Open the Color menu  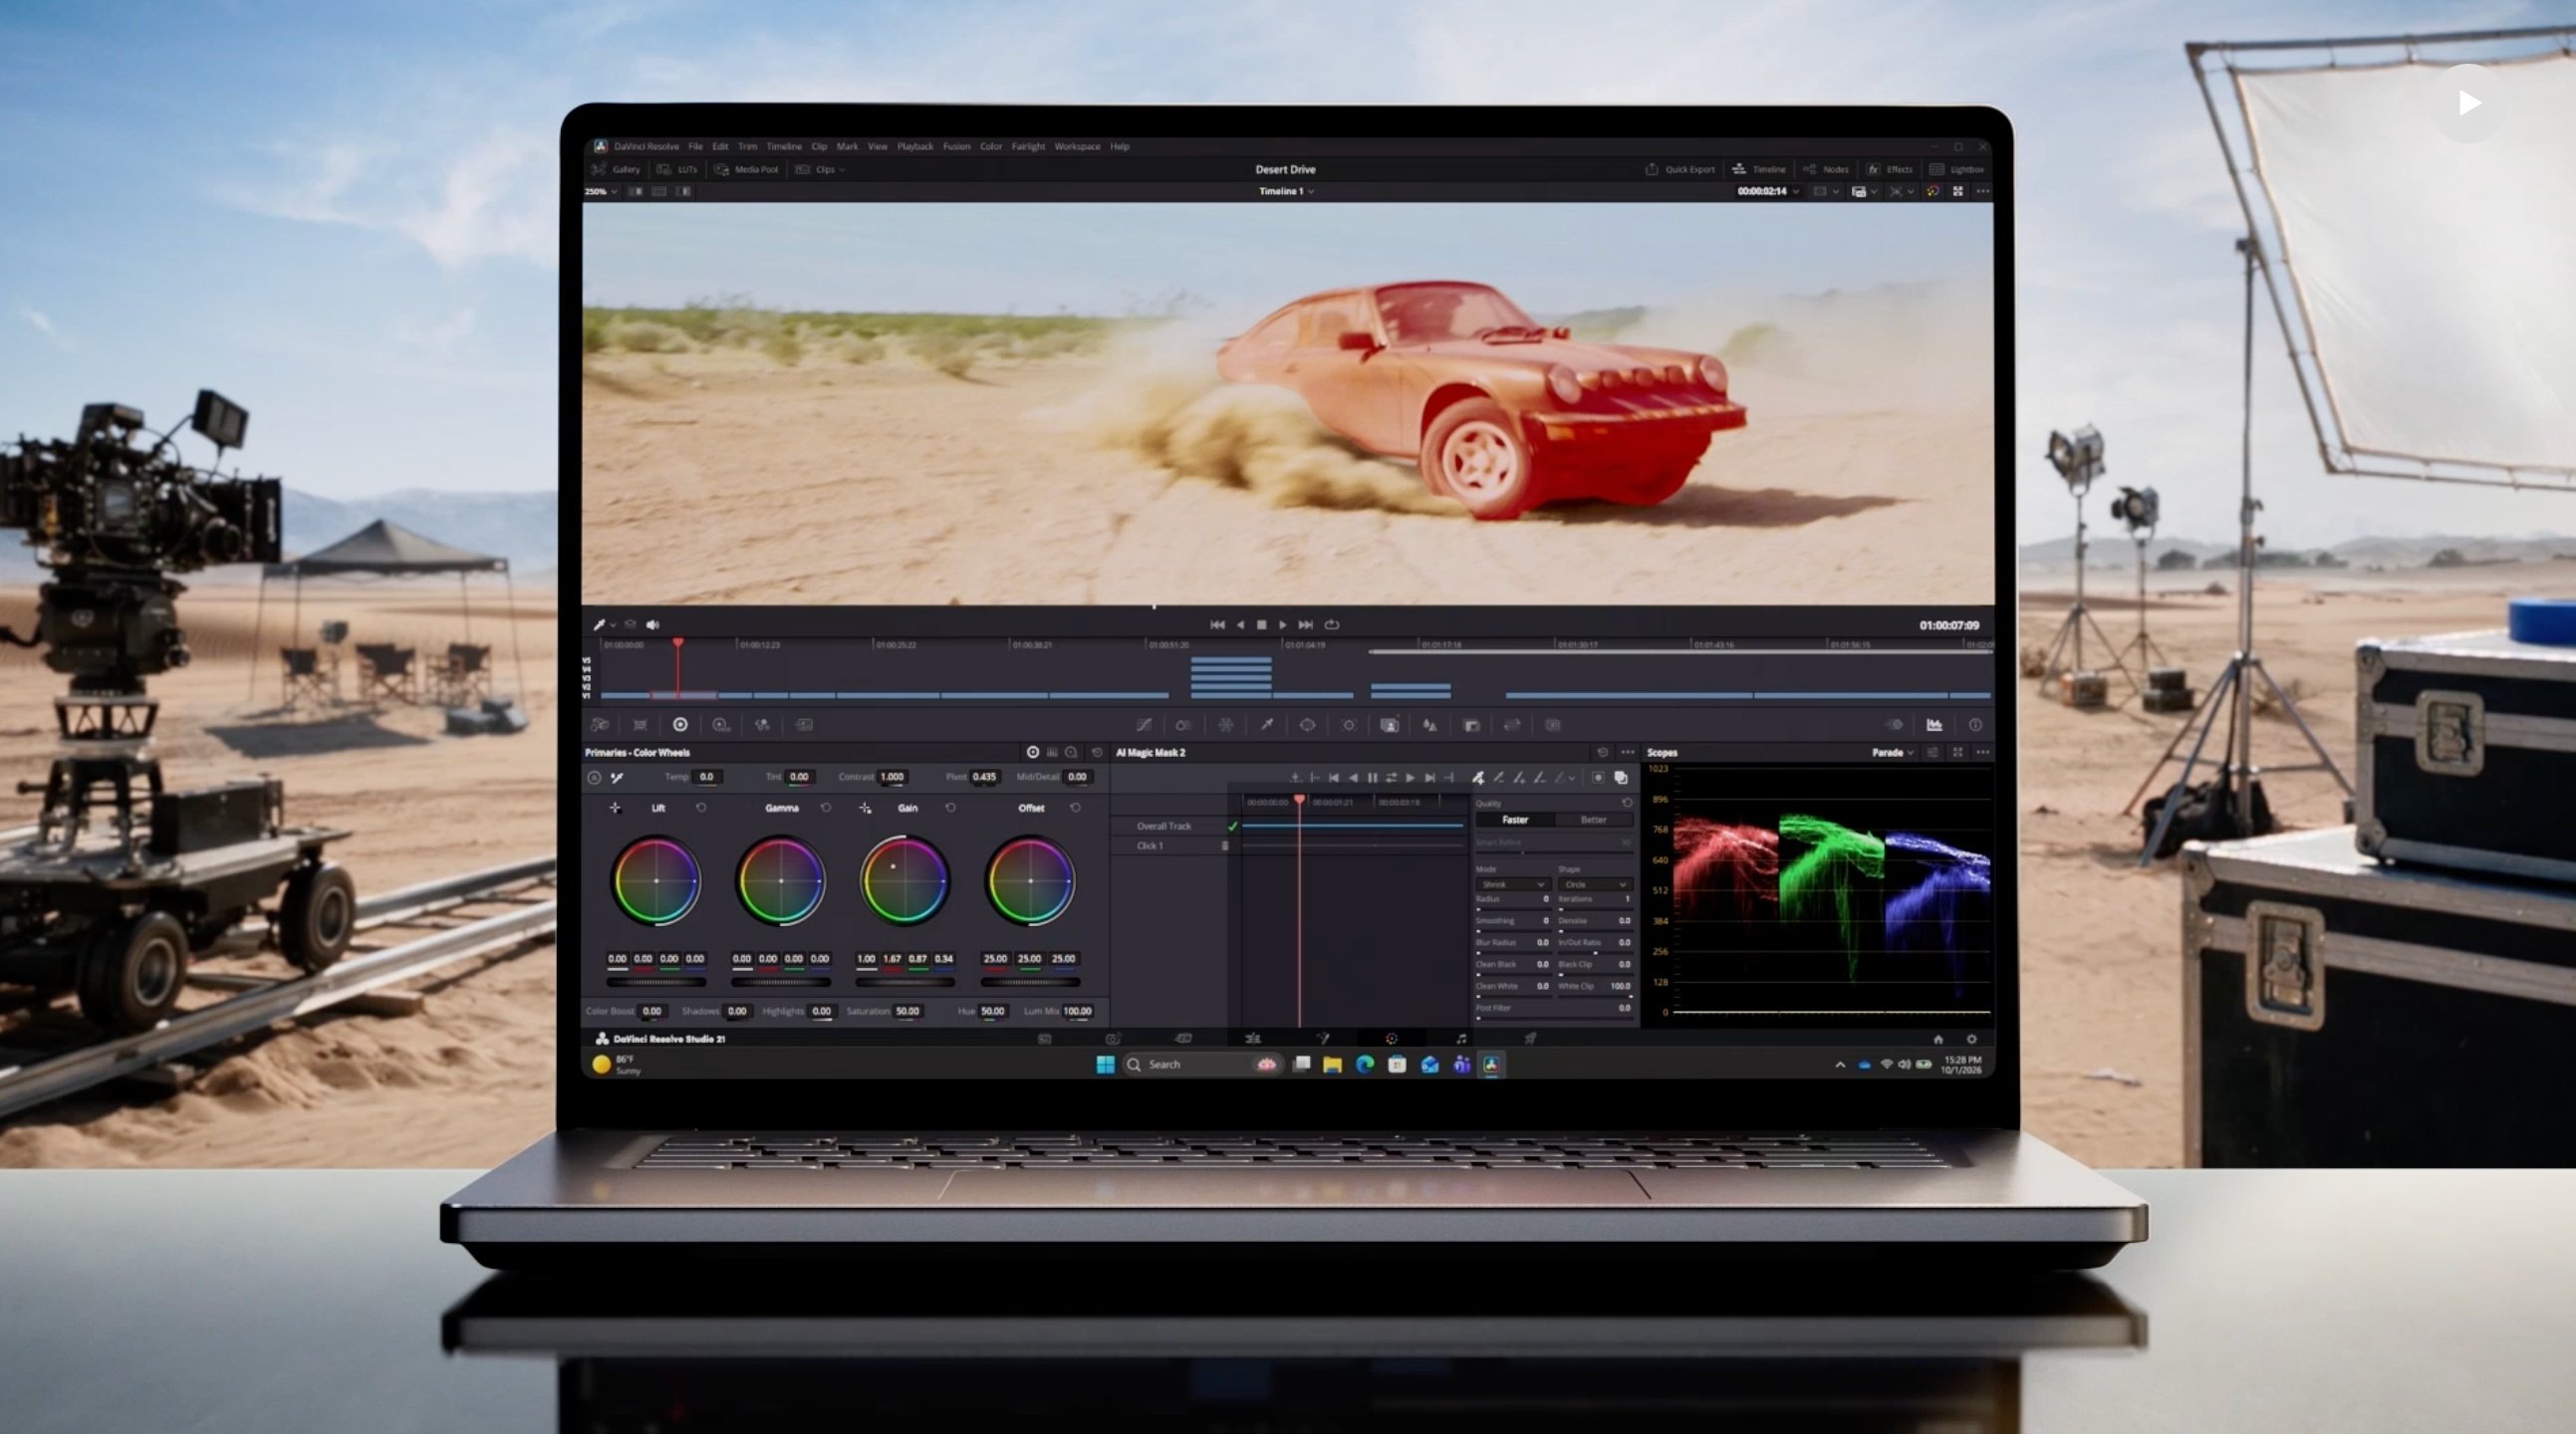[991, 146]
